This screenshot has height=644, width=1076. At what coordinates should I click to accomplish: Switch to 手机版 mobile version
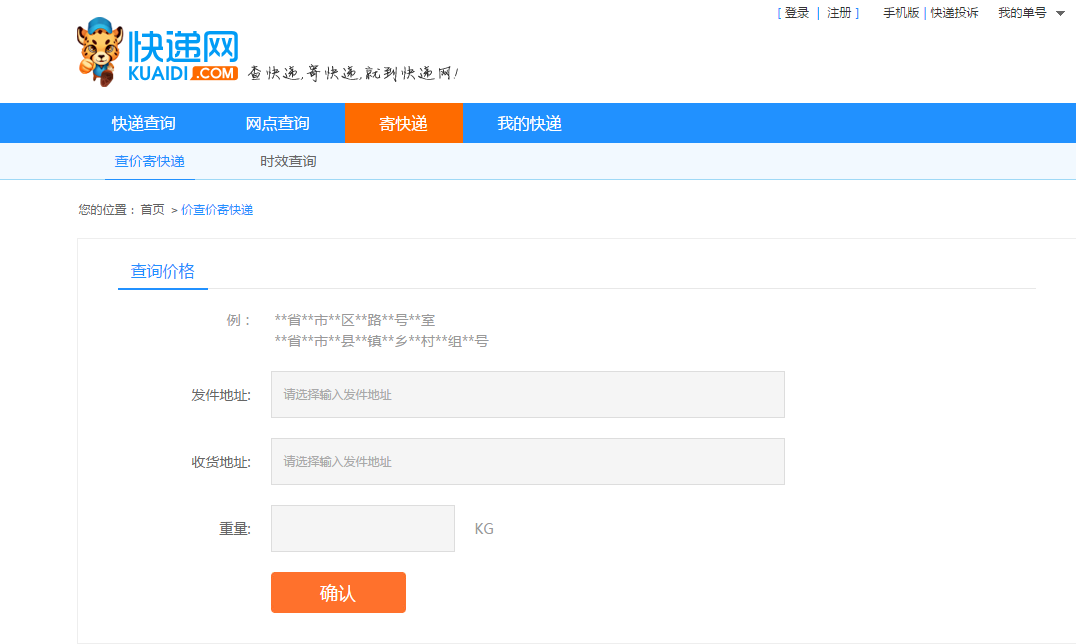pyautogui.click(x=900, y=13)
